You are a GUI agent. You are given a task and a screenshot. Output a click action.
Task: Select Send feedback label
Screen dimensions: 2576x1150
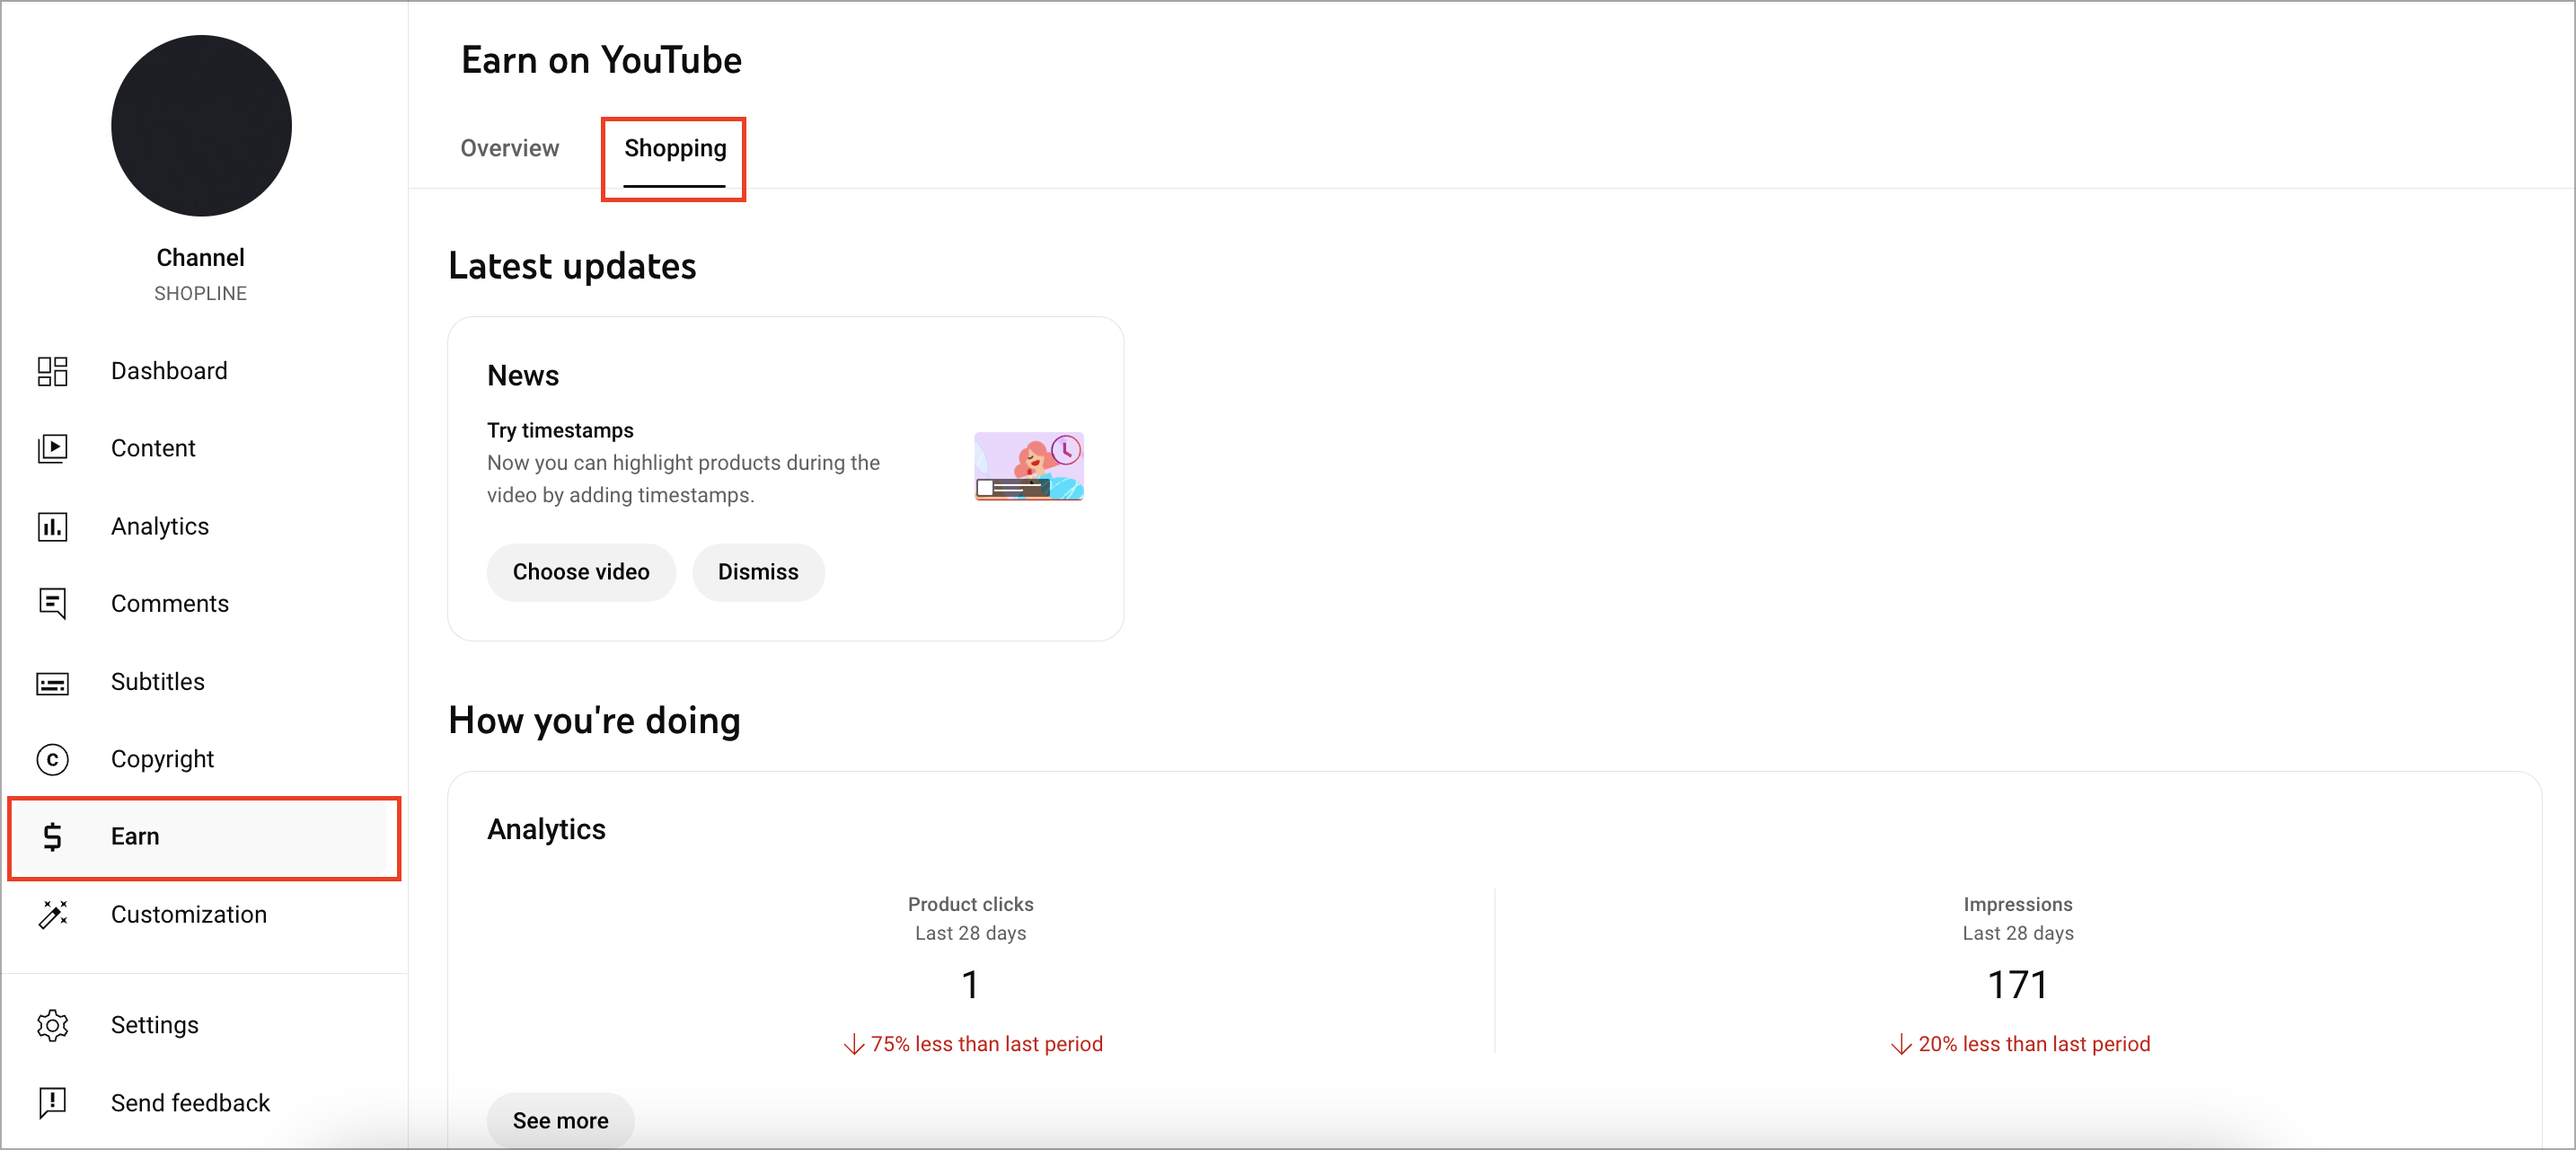[191, 1102]
